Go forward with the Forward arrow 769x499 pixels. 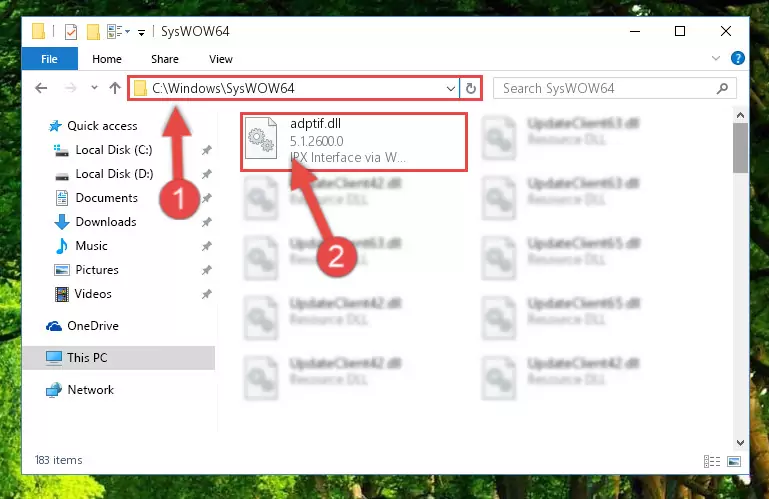(x=71, y=88)
